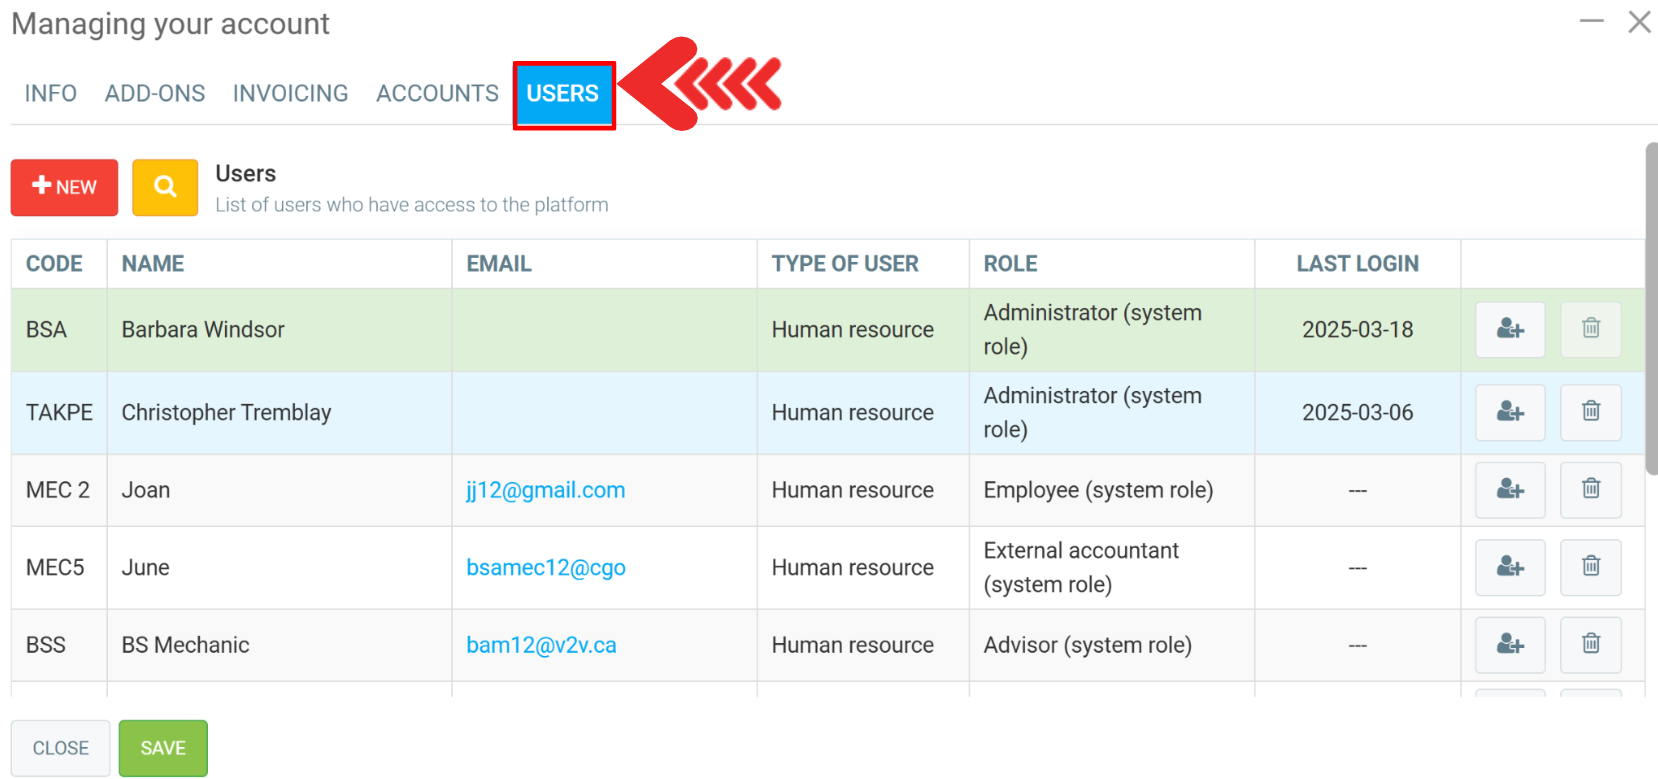Delete BS Mechanic user with trash icon
Viewport: 1658px width, 779px height.
[1590, 645]
